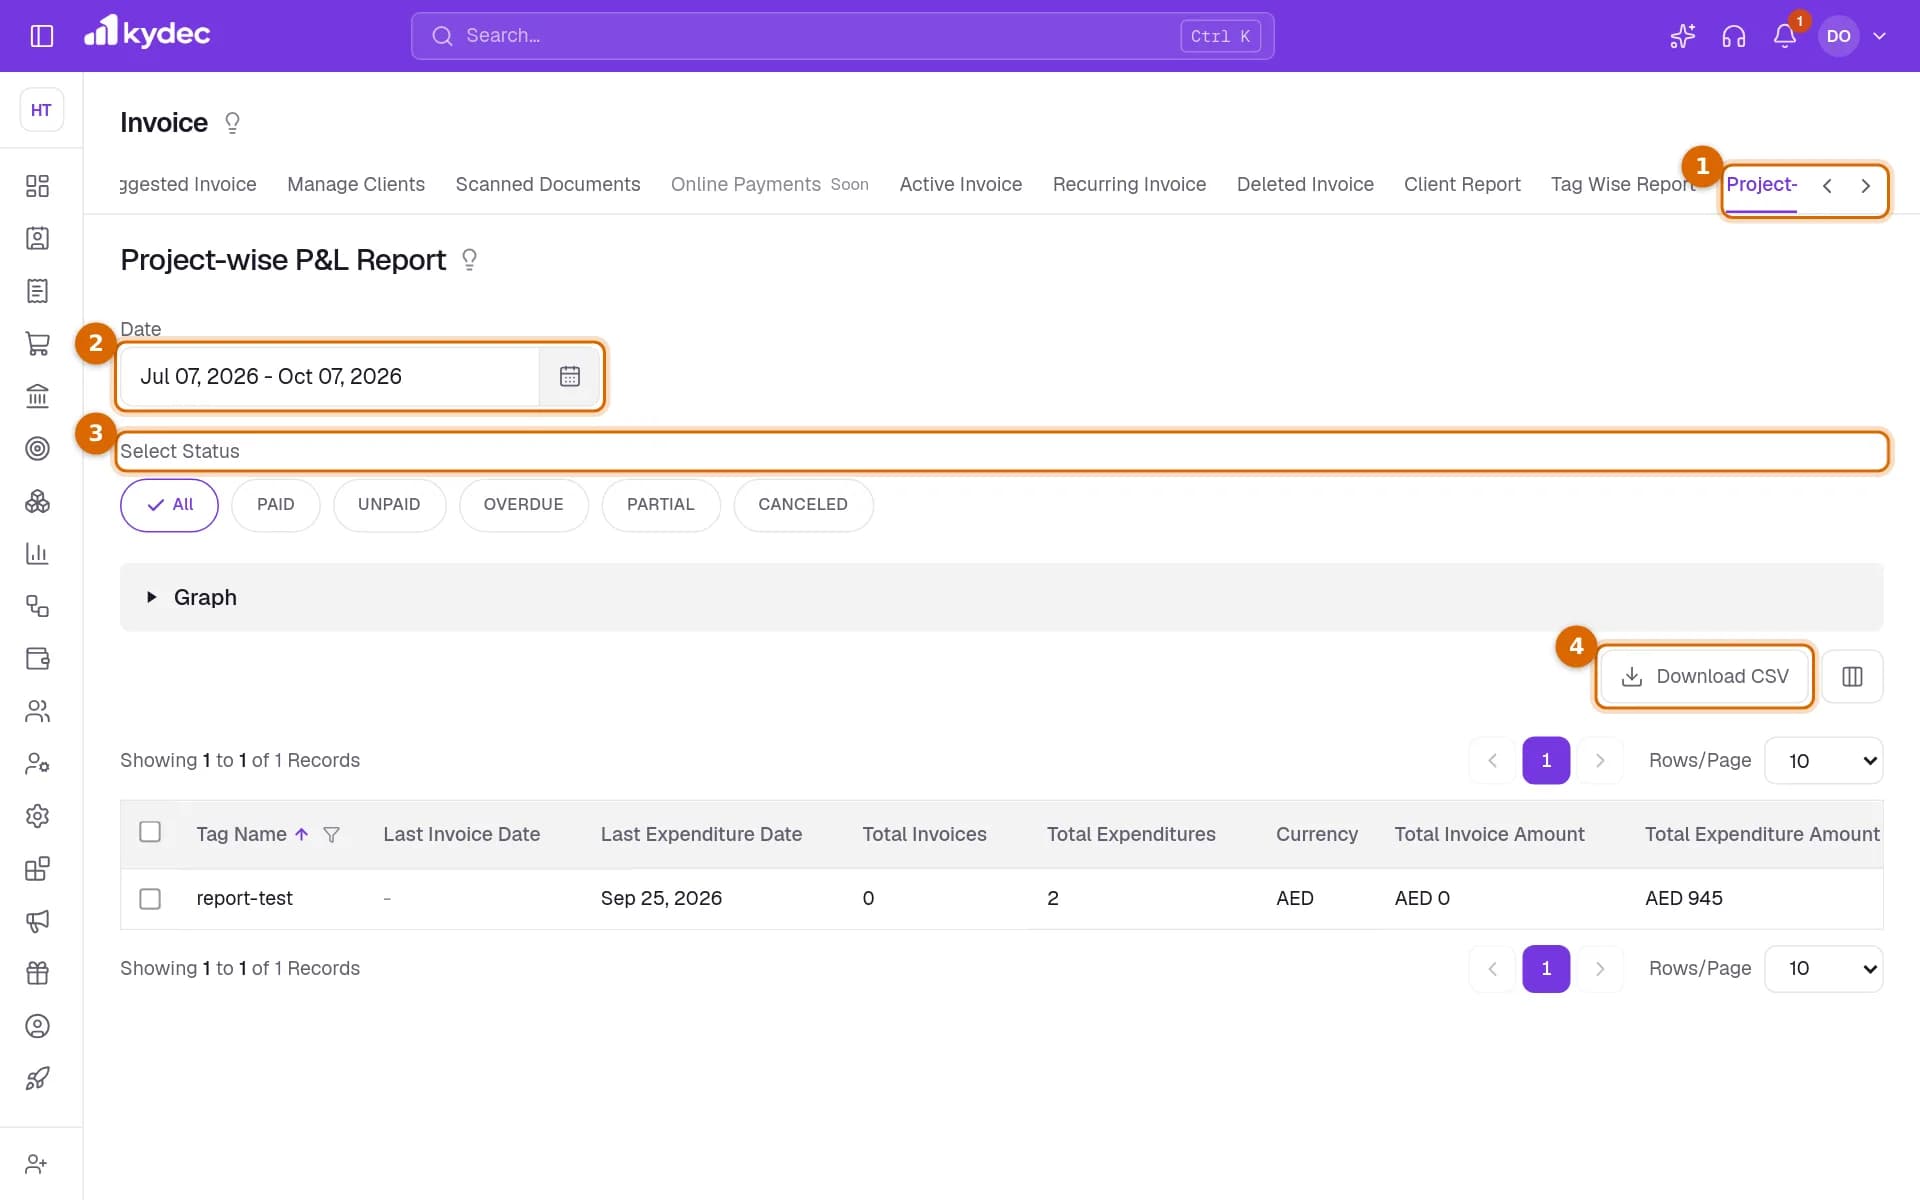This screenshot has height=1200, width=1920.
Task: Open the rocket icon in the sidebar
Action: coord(37,1078)
